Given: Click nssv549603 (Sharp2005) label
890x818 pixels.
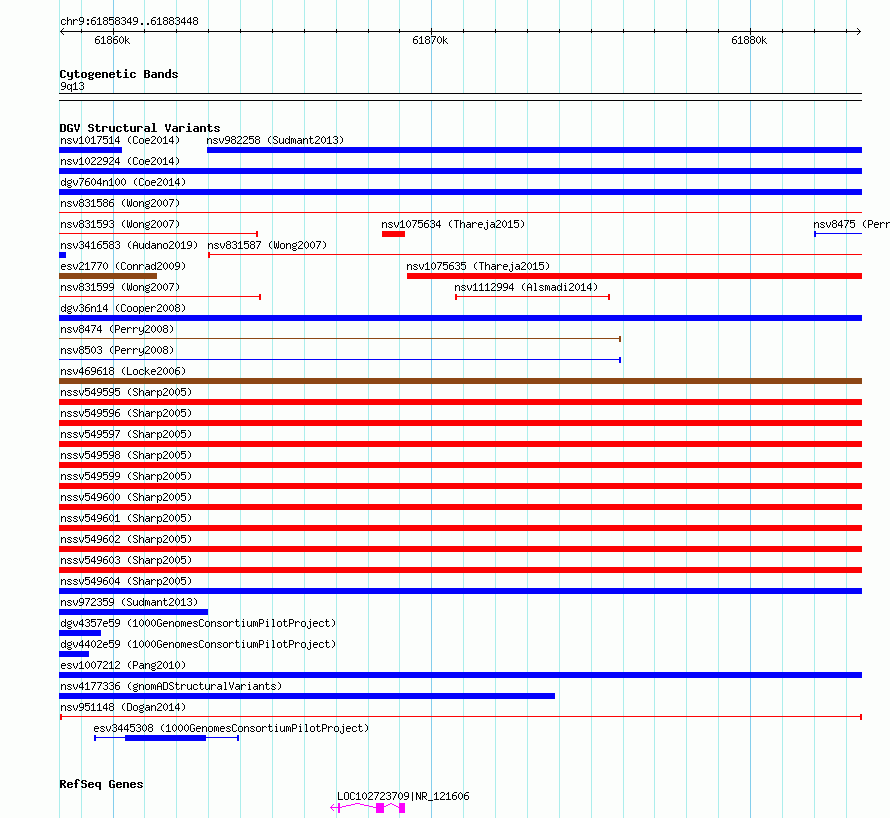Looking at the screenshot, I should (126, 560).
